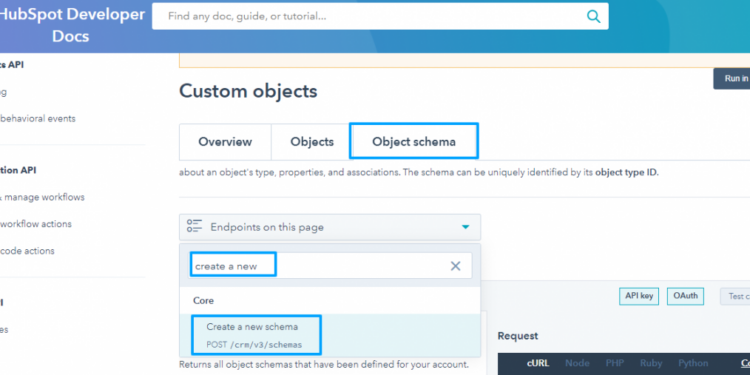The image size is (750, 375).
Task: Switch to the Node code tab
Action: (577, 364)
